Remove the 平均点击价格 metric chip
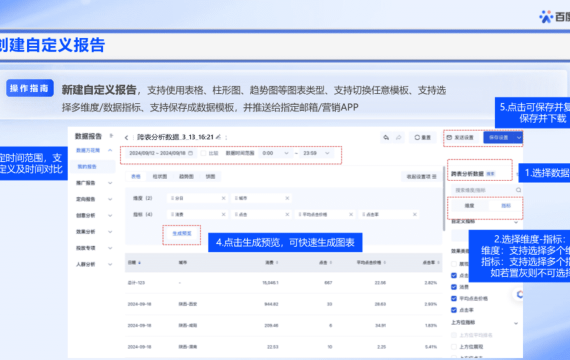The height and width of the screenshot is (360, 570). pos(351,215)
